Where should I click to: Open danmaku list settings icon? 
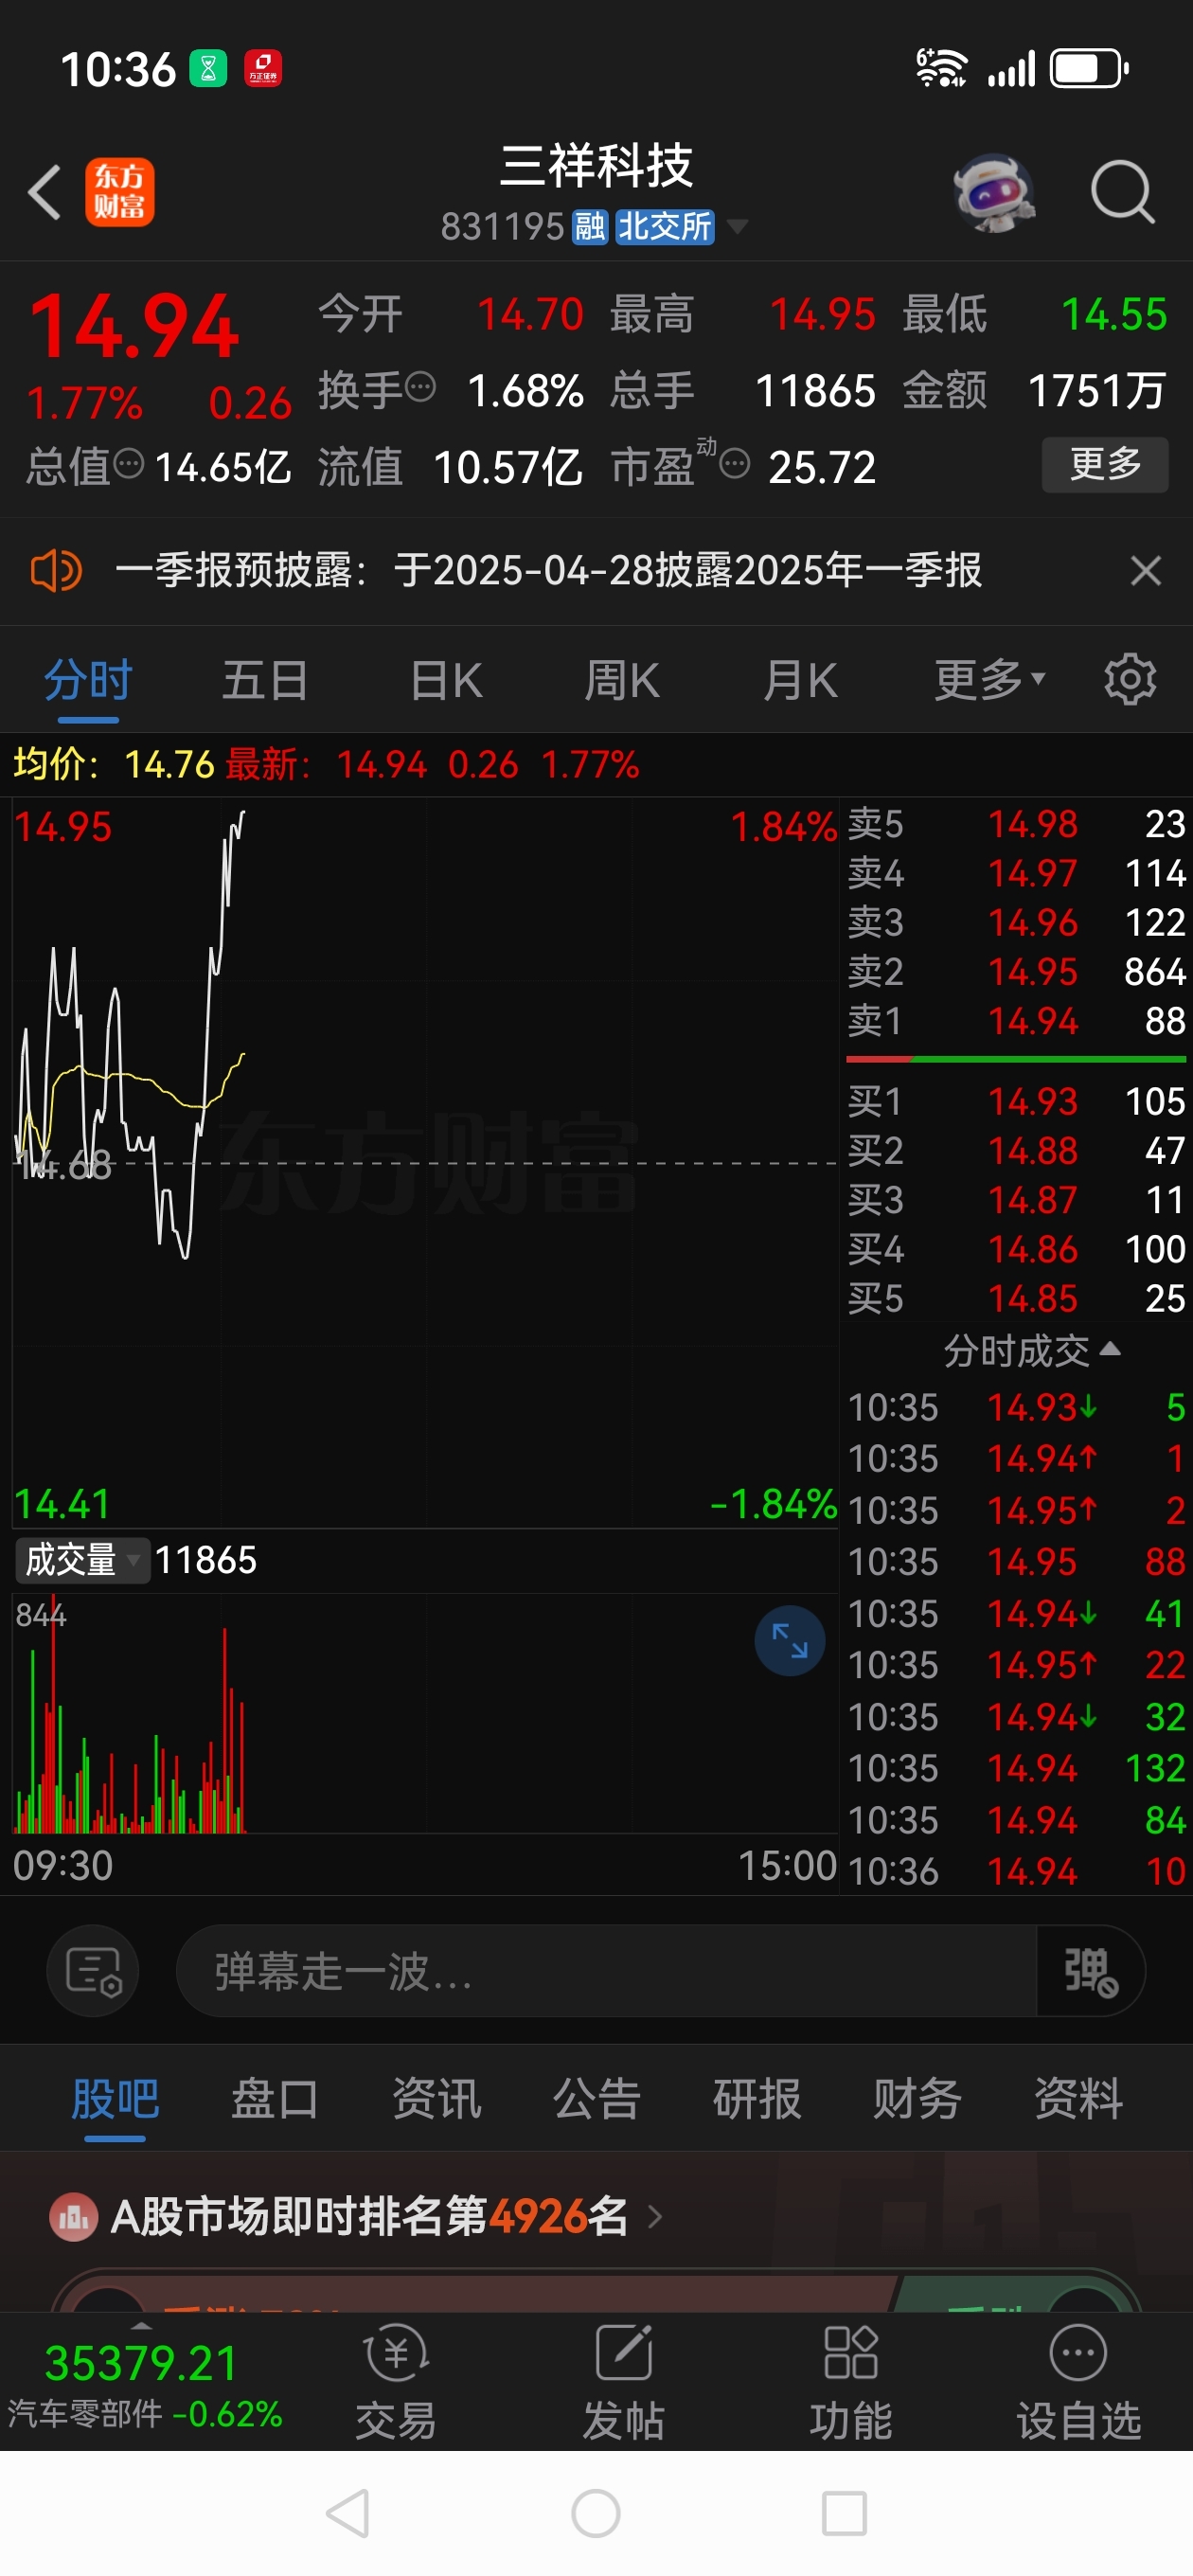93,1971
